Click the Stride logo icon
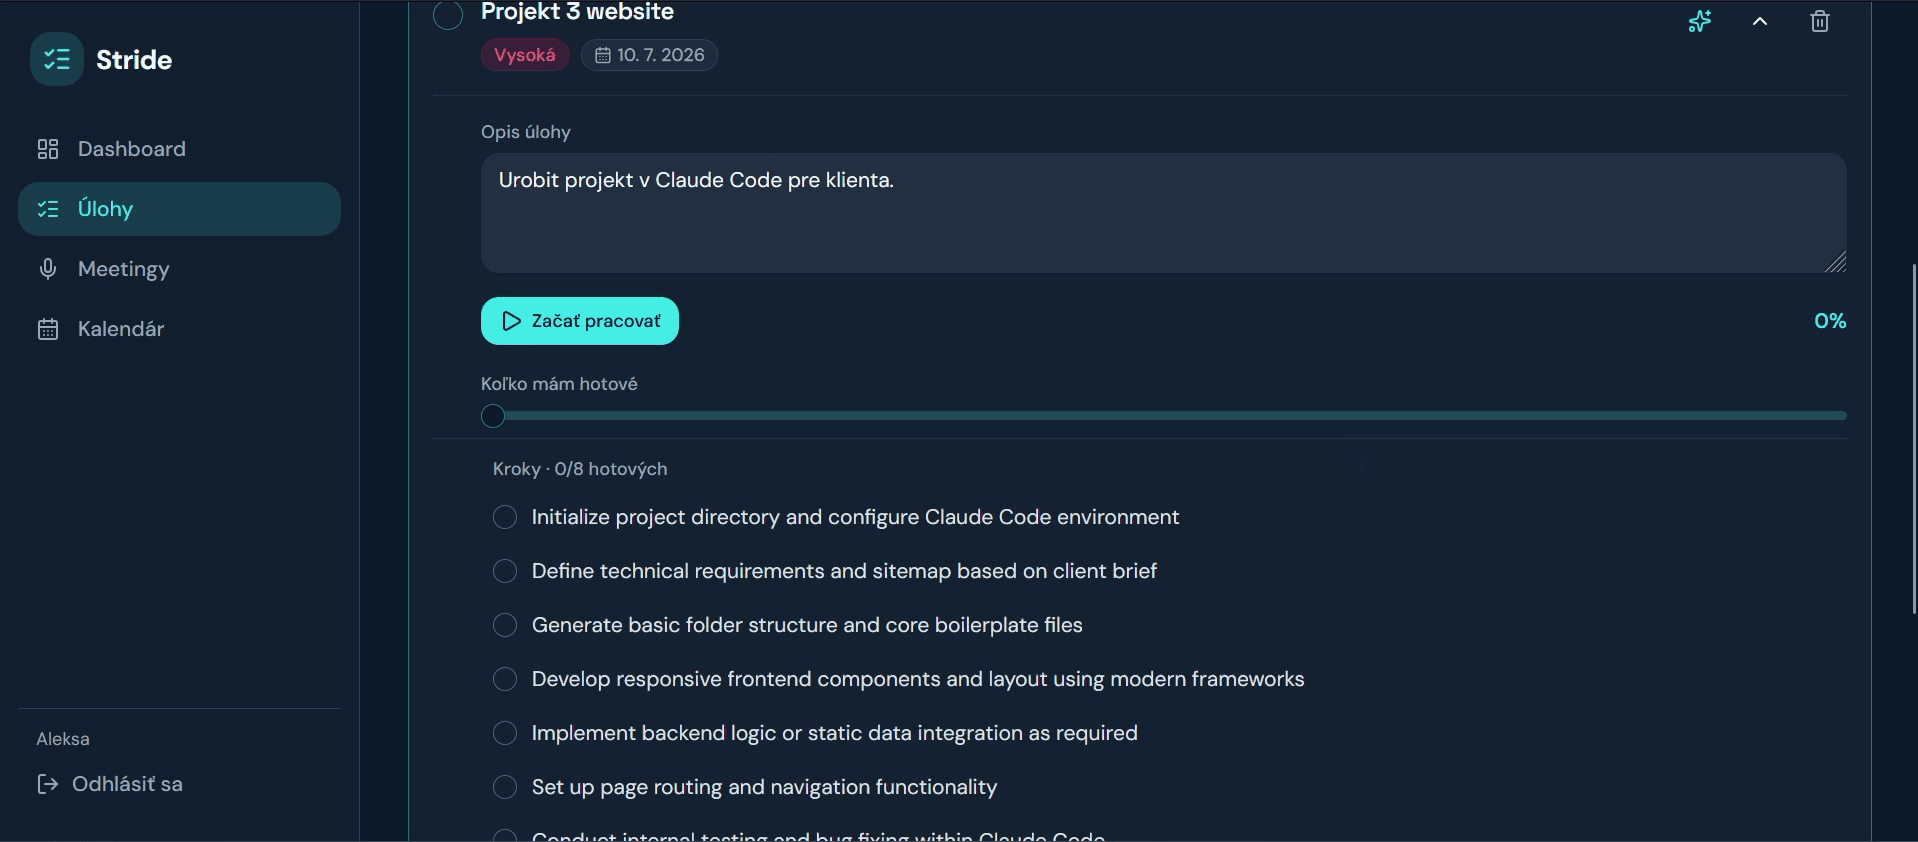The width and height of the screenshot is (1918, 842). (57, 59)
